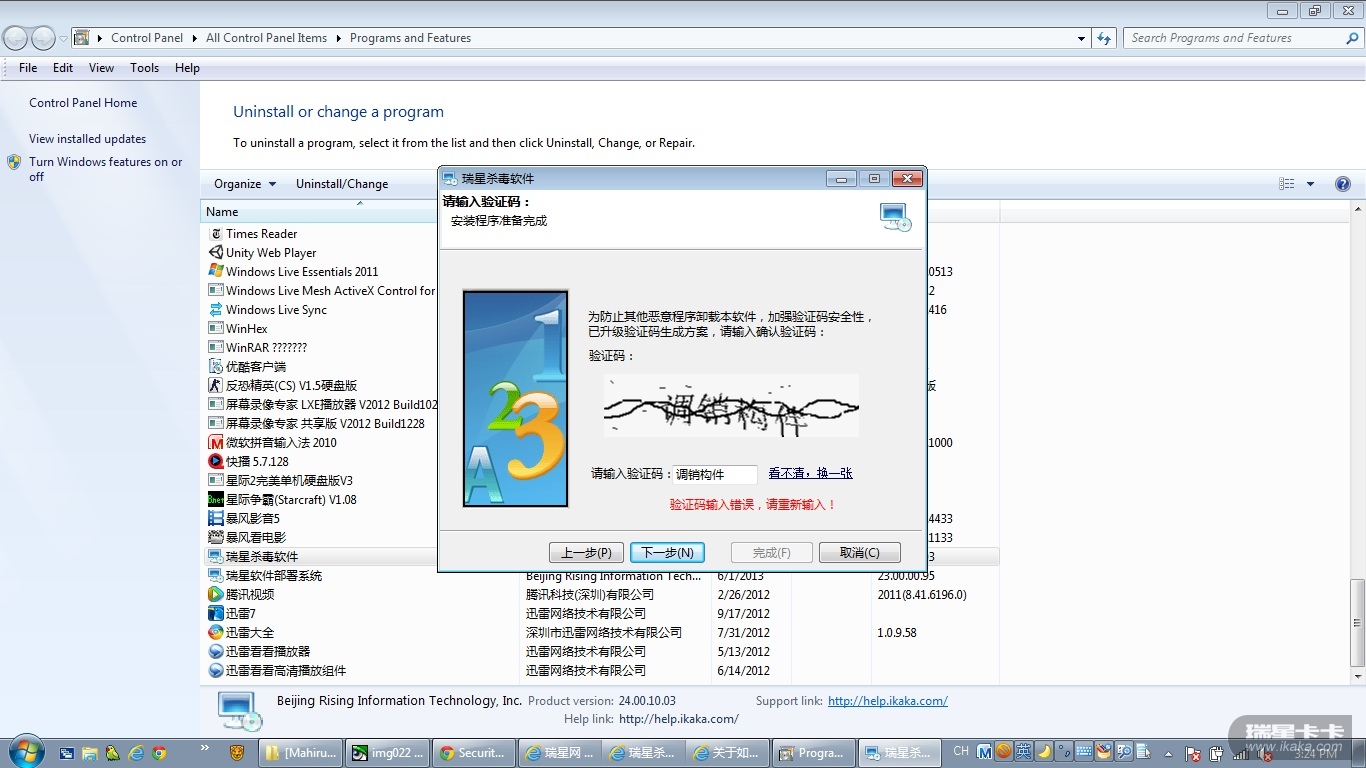The height and width of the screenshot is (768, 1366).
Task: Open Control Panel Home link
Action: pos(83,103)
